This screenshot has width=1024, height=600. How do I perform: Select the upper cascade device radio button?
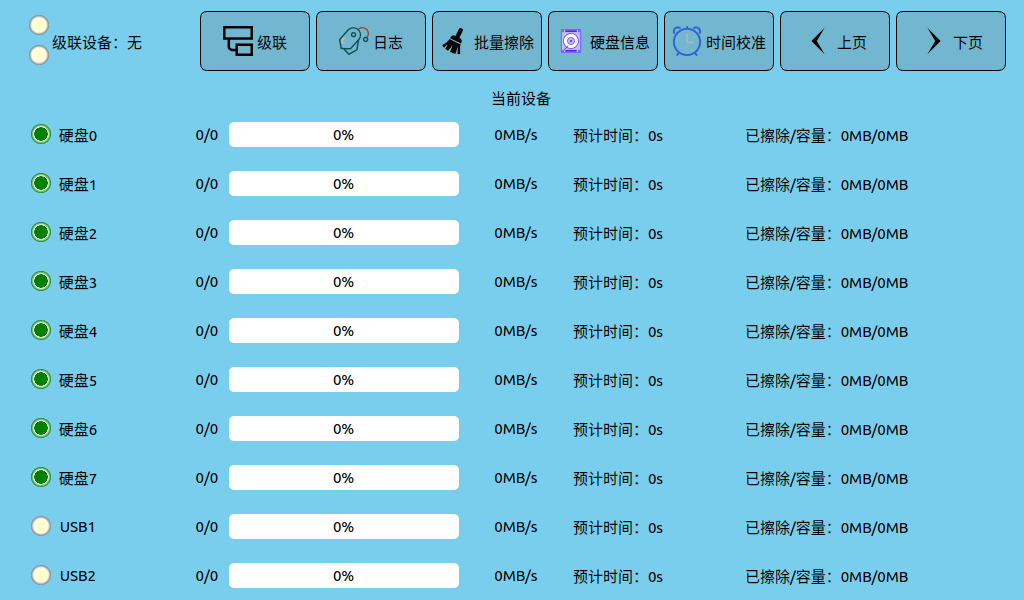click(x=39, y=24)
